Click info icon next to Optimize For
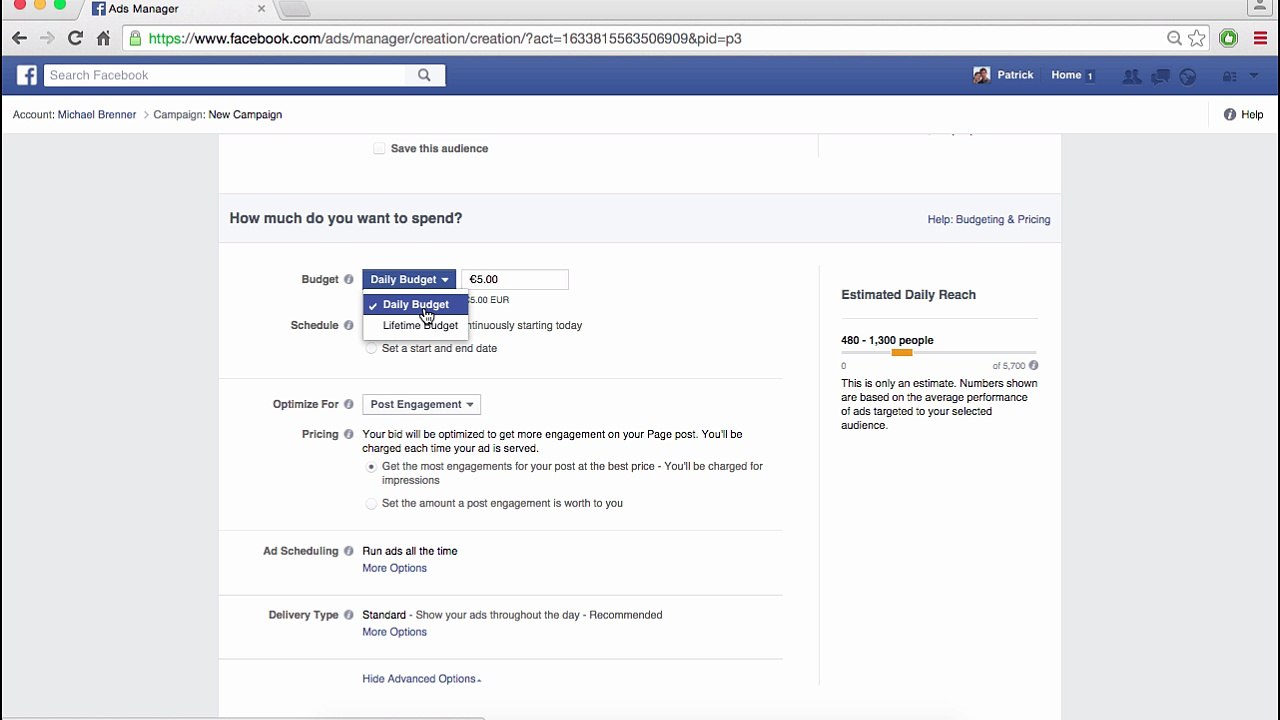 [349, 404]
